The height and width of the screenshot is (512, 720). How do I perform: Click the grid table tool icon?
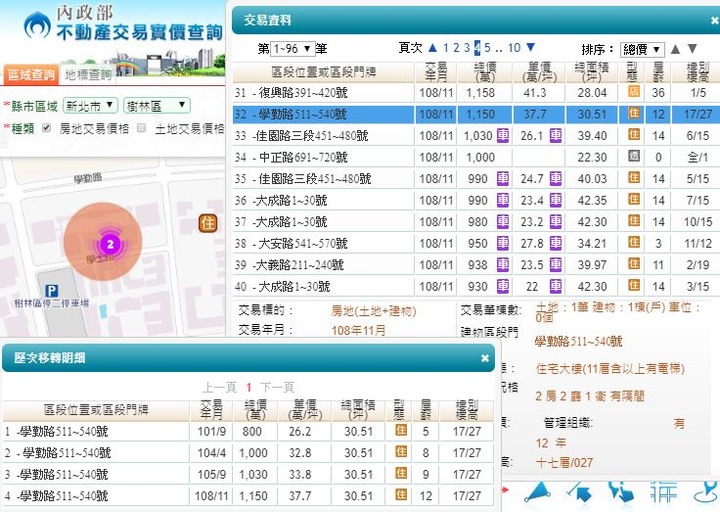coord(664,493)
